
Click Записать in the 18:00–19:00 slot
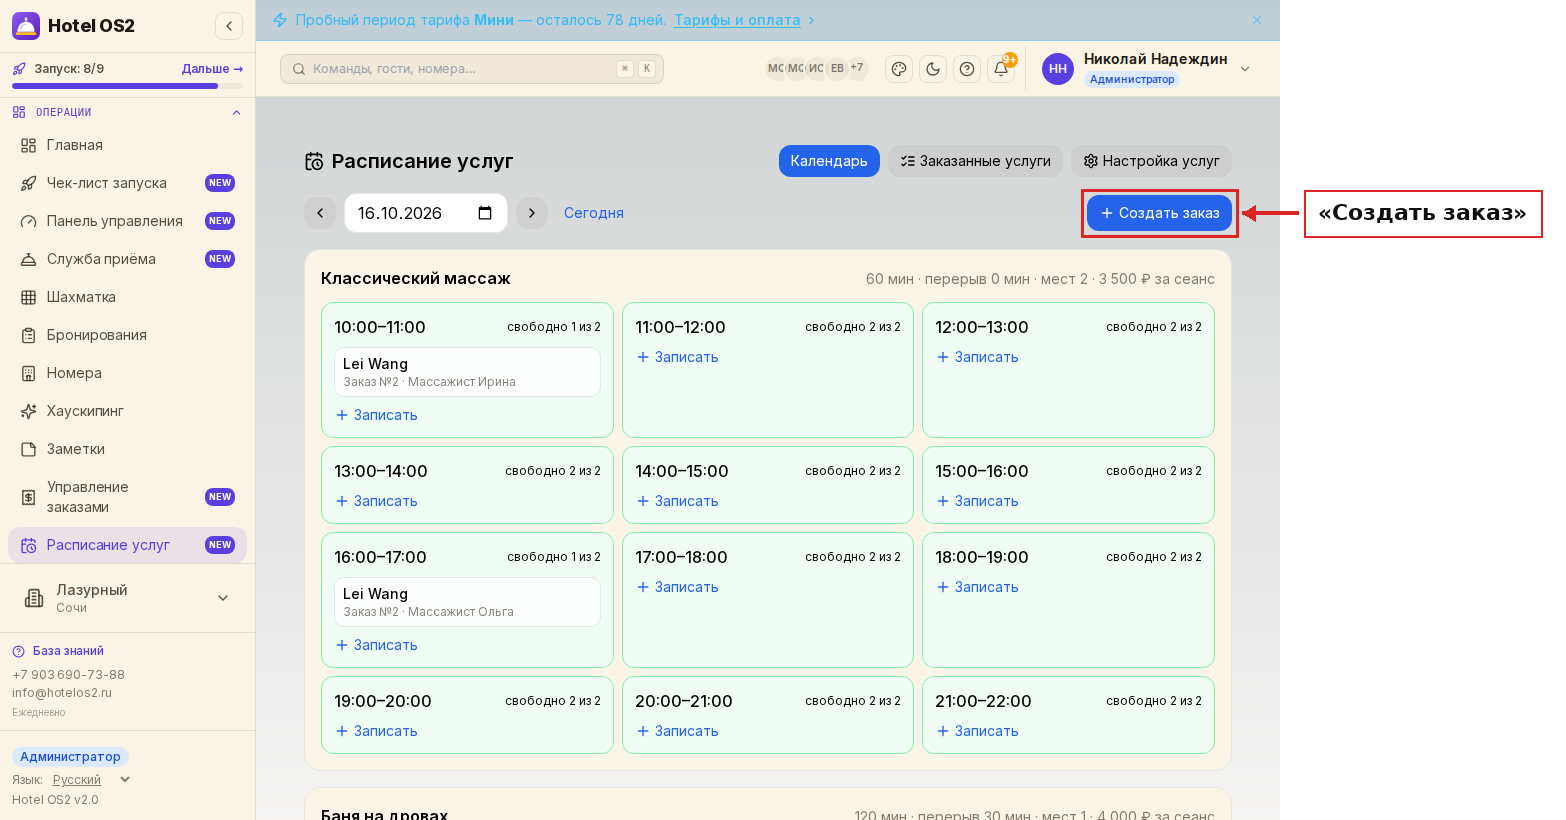click(x=977, y=587)
